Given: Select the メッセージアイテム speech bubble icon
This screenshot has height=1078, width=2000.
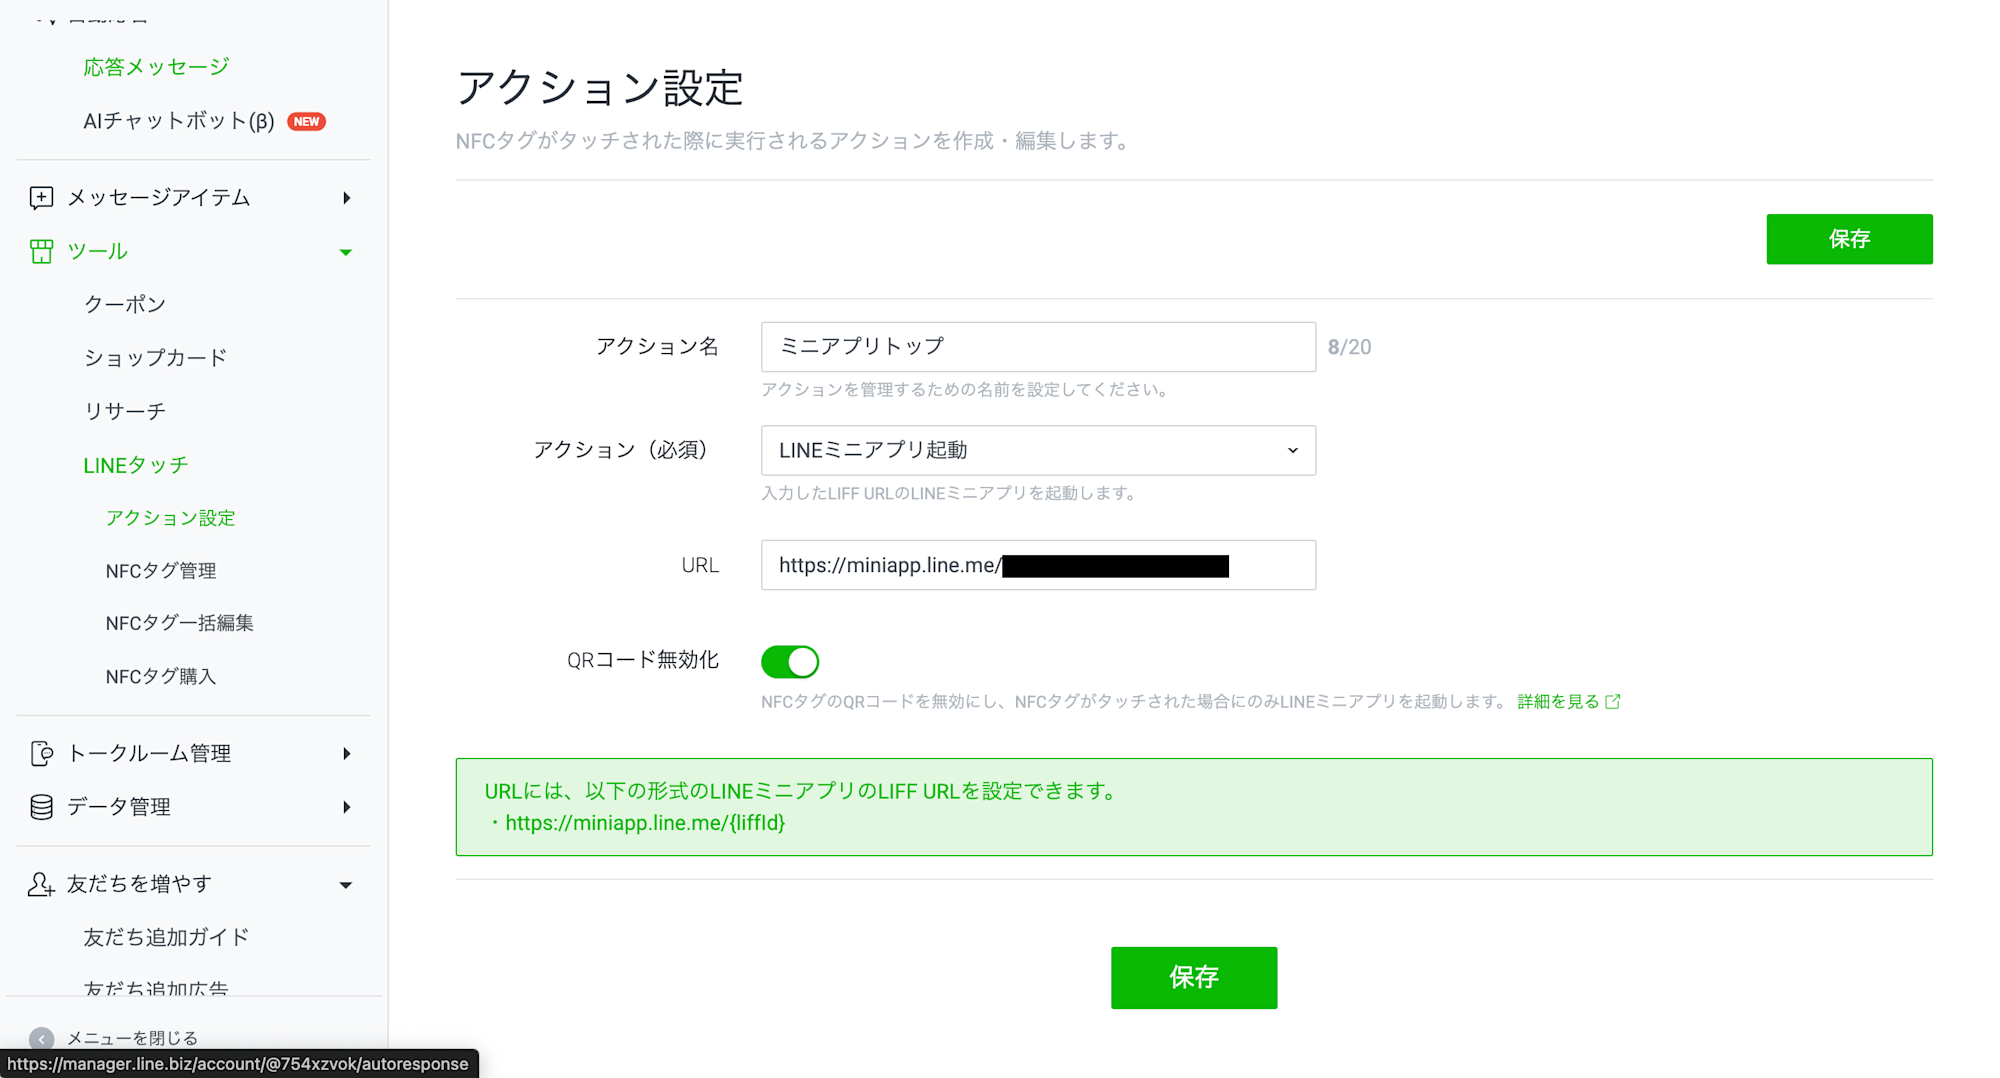Looking at the screenshot, I should click(40, 197).
